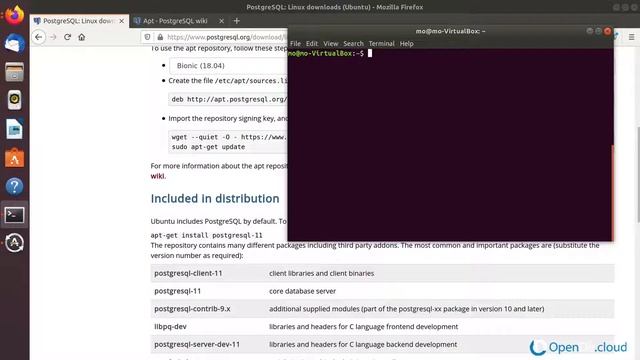
Task: Switch to Apt - PostgreSQL wiki tab
Action: point(176,21)
